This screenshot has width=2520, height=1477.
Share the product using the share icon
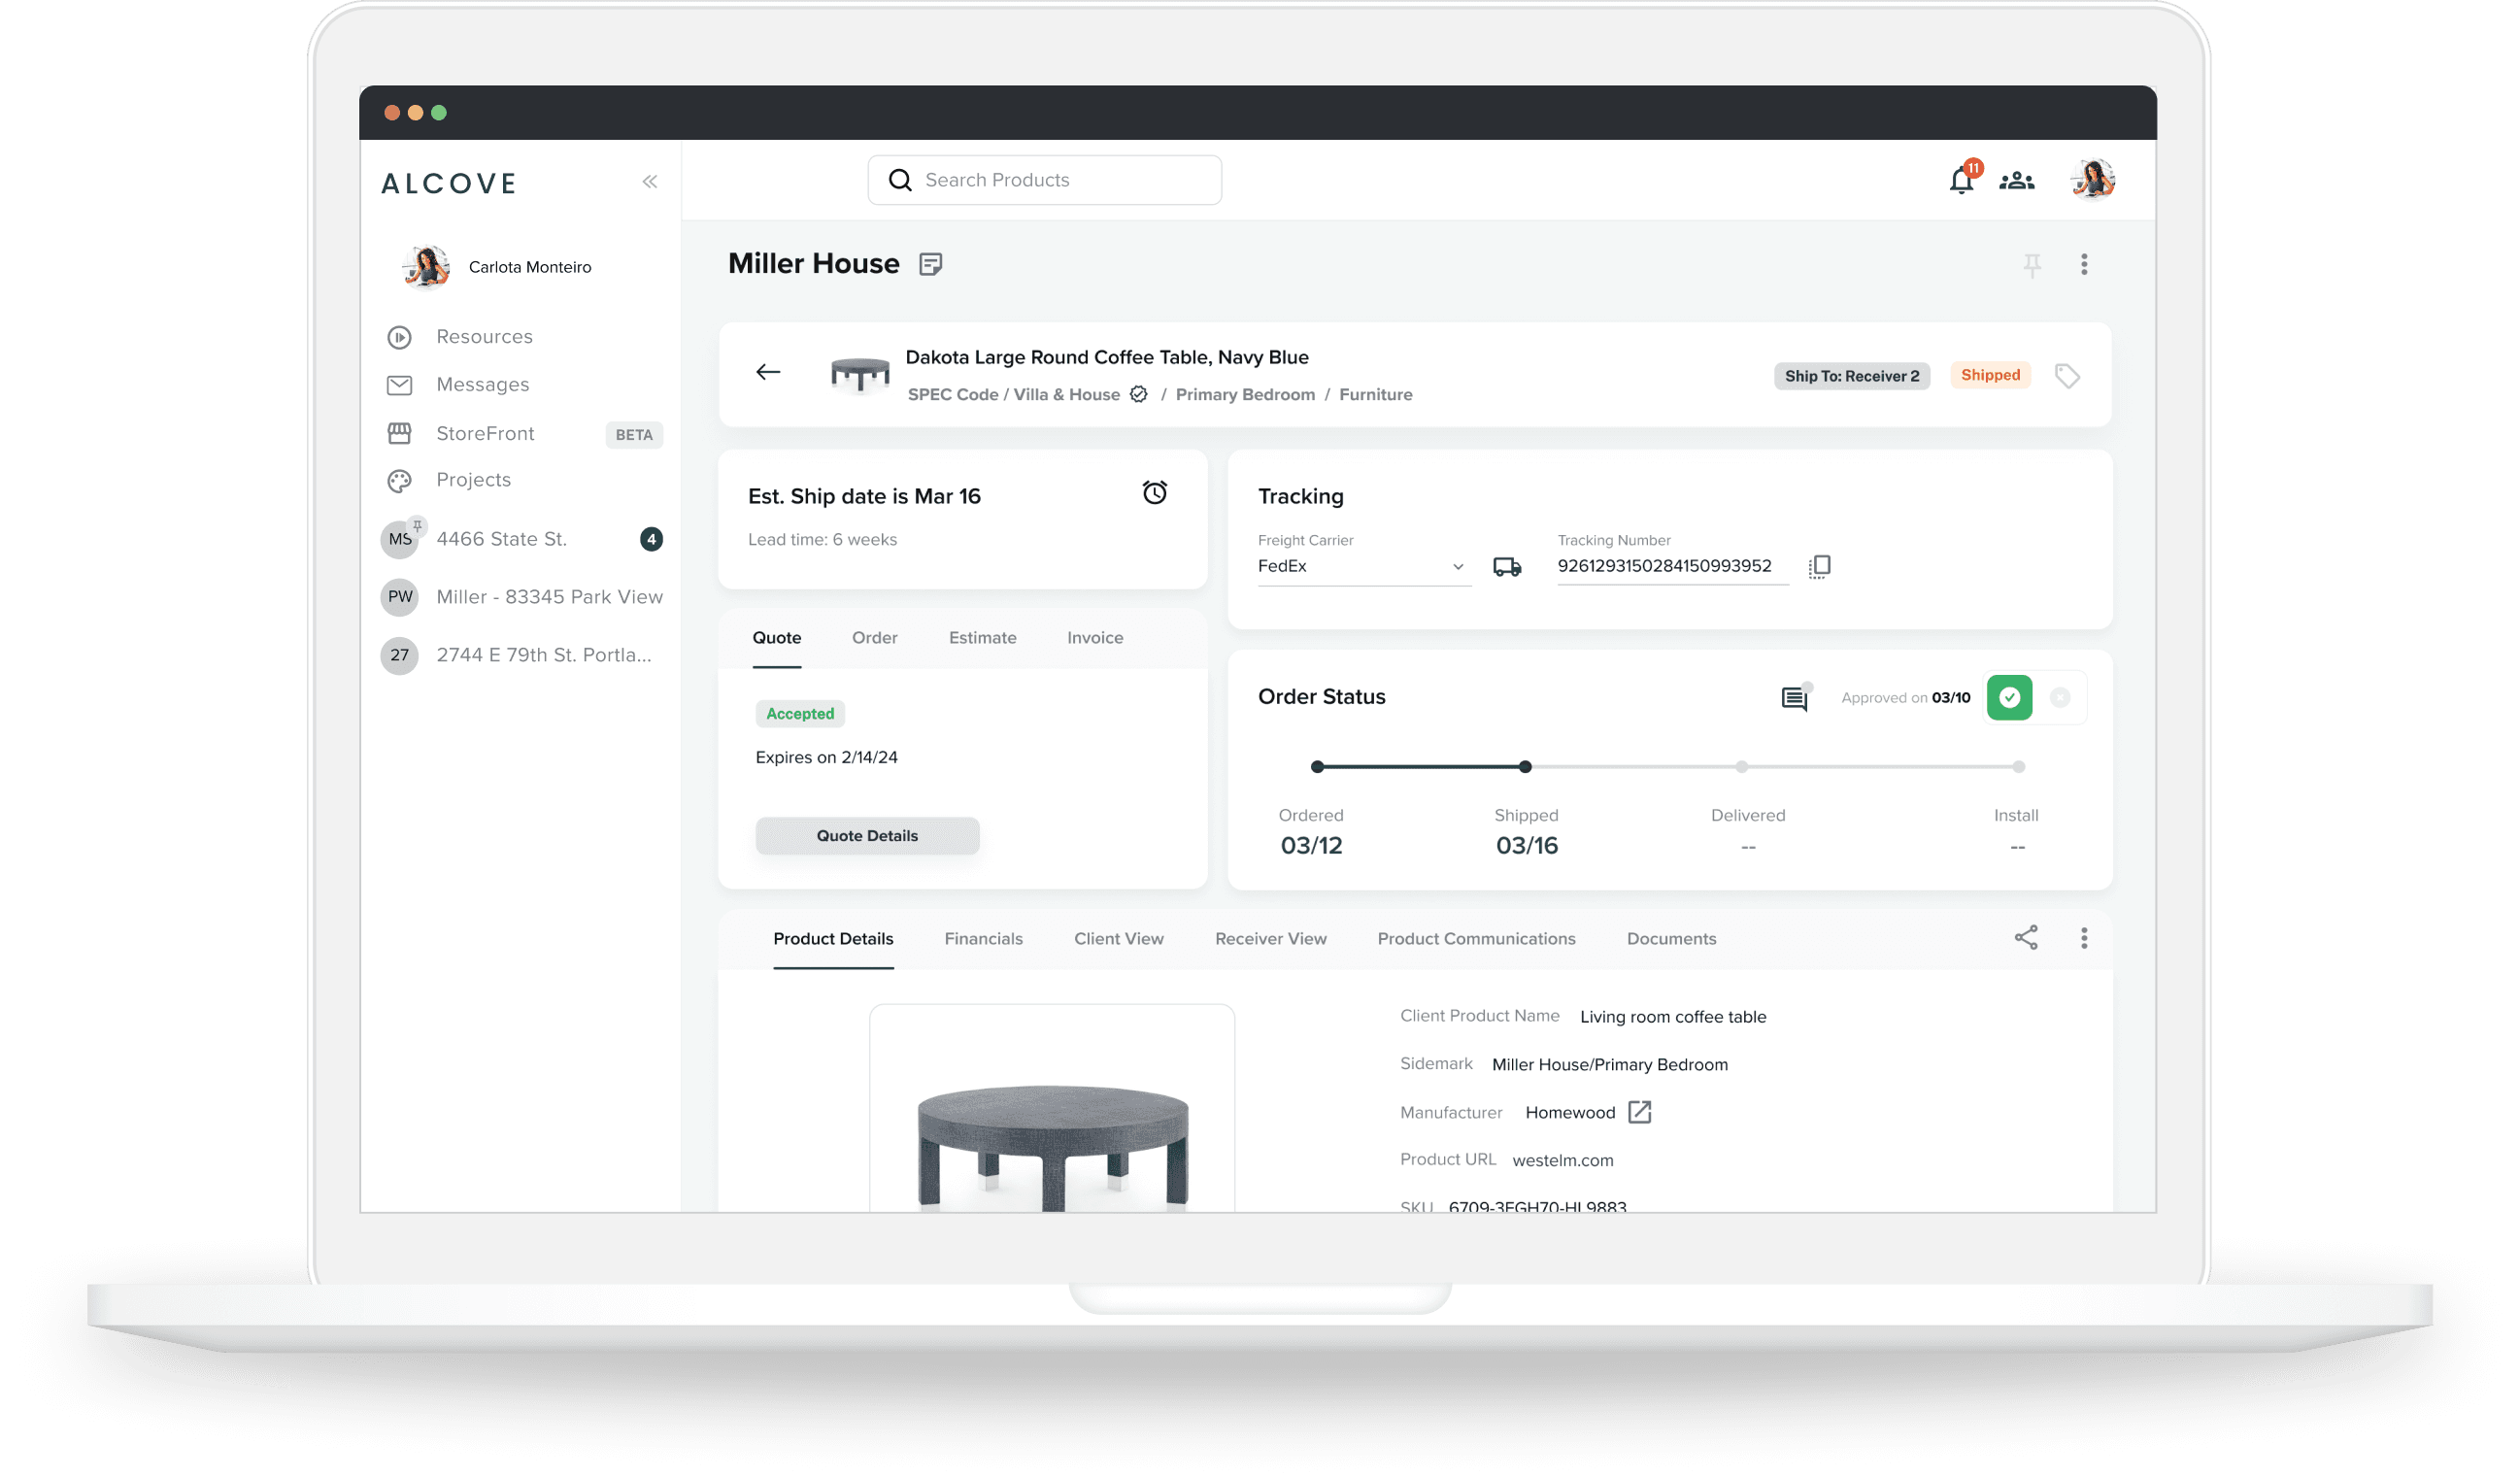pyautogui.click(x=2026, y=938)
